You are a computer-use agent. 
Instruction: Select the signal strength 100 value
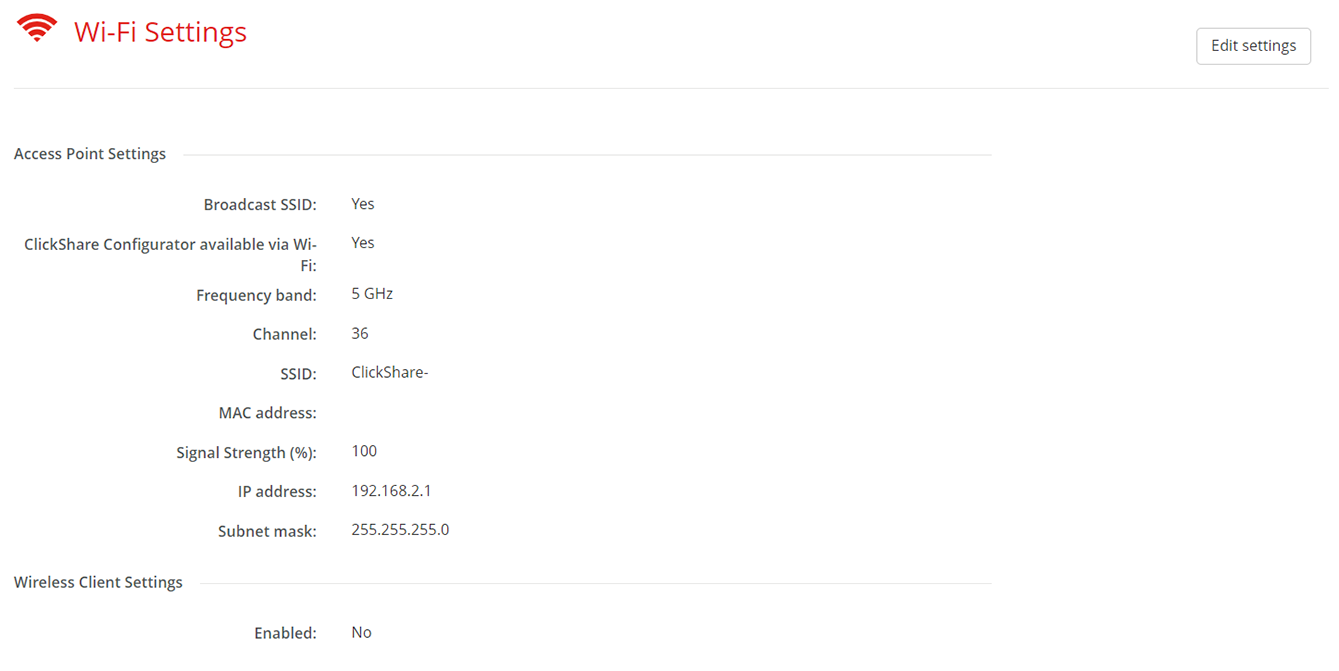coord(364,451)
